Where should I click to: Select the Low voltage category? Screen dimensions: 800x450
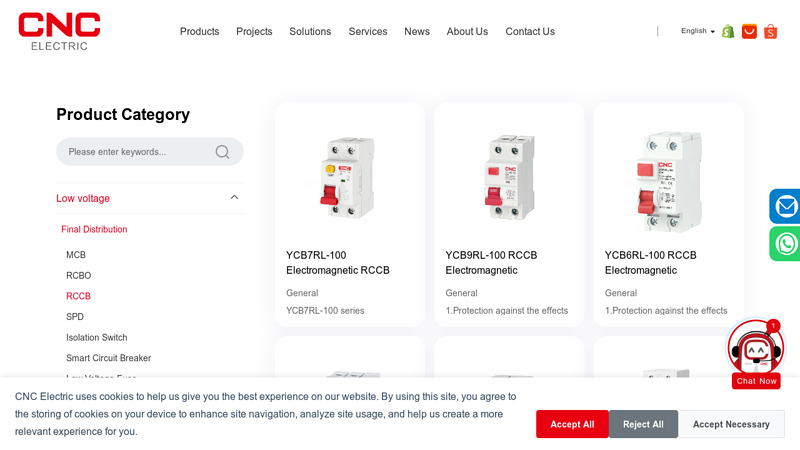pyautogui.click(x=83, y=198)
